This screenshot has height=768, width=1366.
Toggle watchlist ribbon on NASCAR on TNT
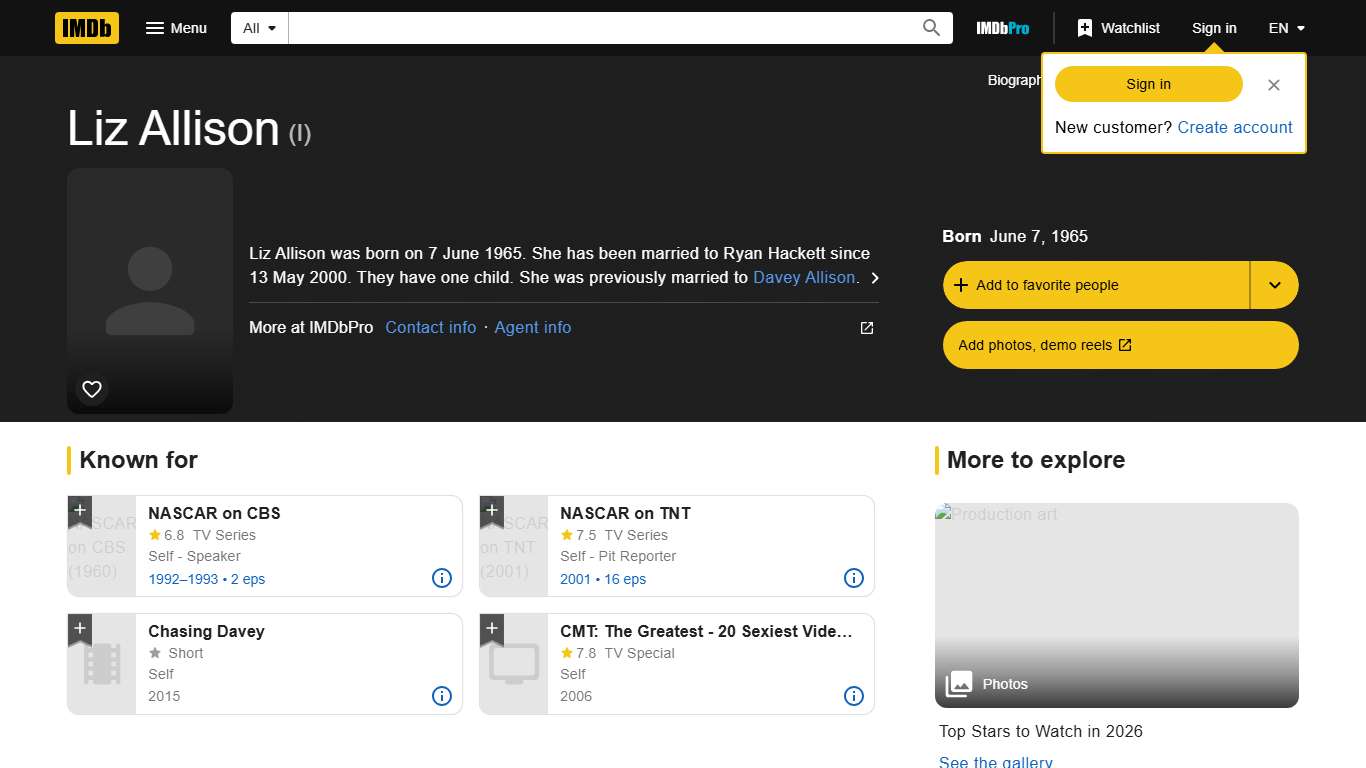(492, 511)
